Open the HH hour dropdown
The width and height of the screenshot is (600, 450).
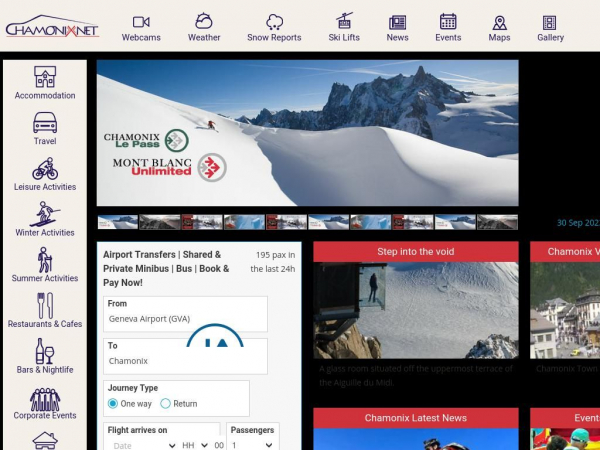coord(195,445)
